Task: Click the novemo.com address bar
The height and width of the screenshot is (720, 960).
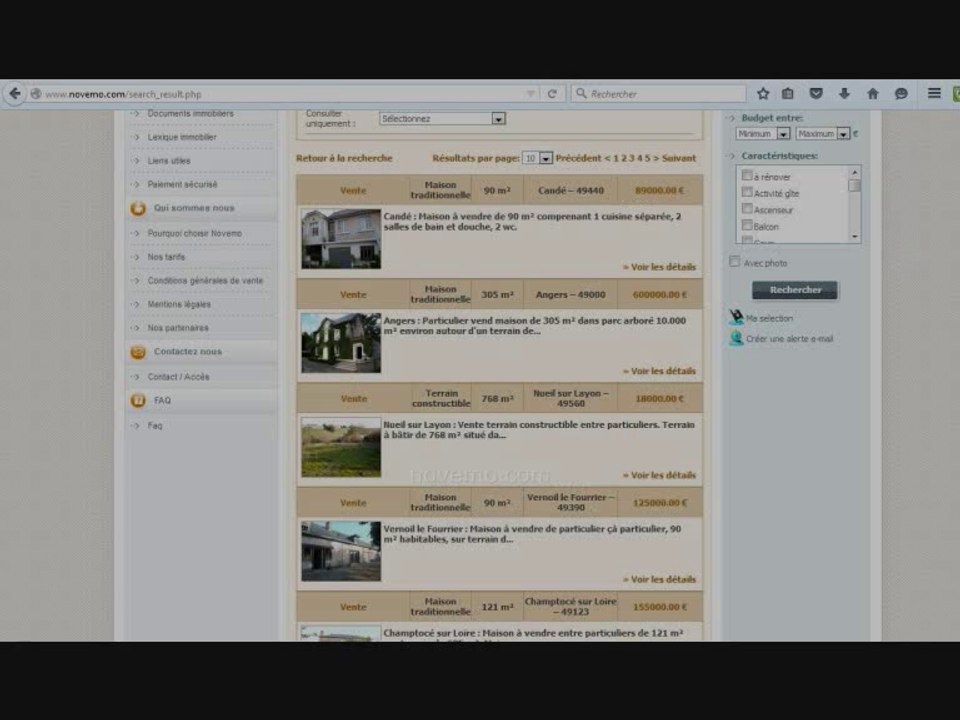Action: click(282, 94)
